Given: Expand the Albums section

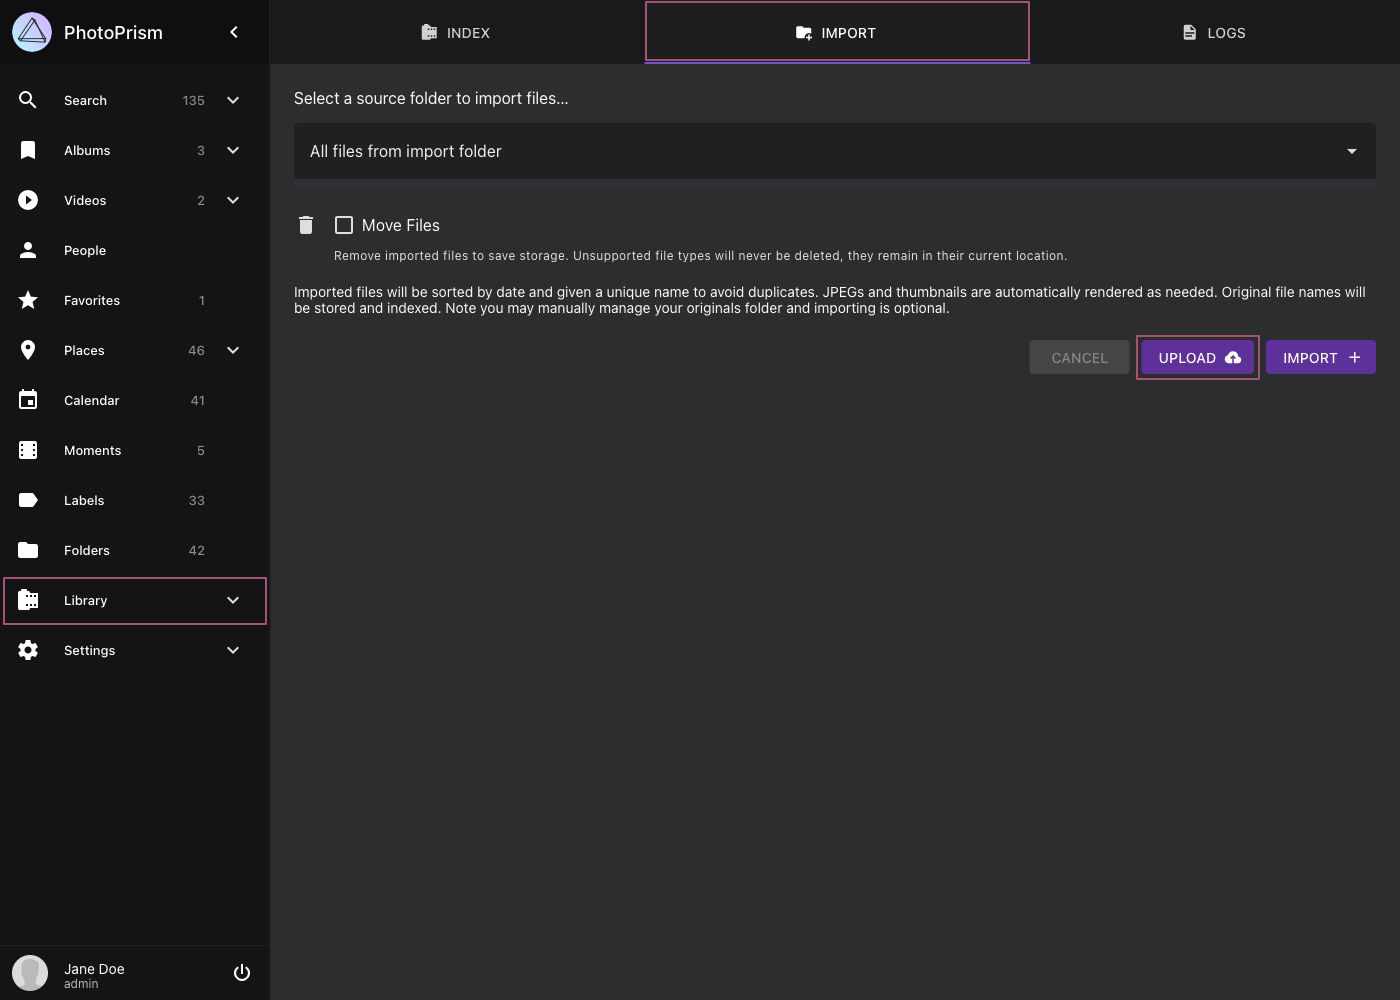Looking at the screenshot, I should click(x=233, y=150).
